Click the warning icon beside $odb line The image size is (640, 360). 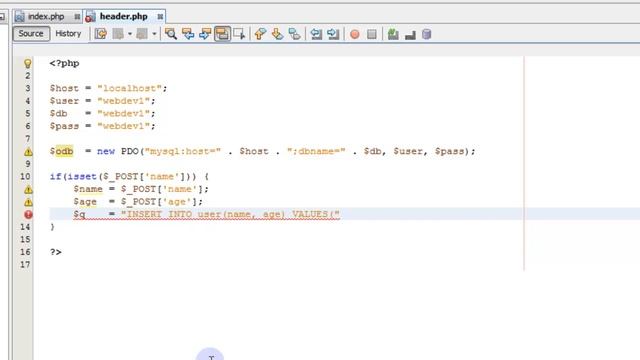28,152
